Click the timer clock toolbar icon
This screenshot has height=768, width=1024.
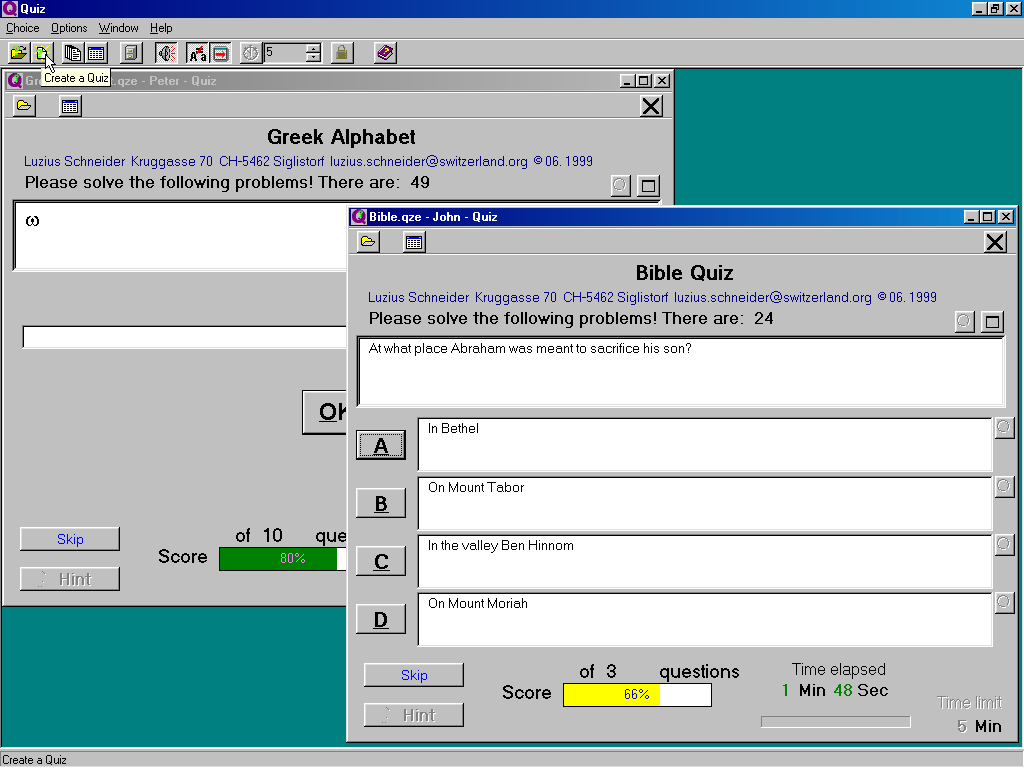tap(250, 53)
